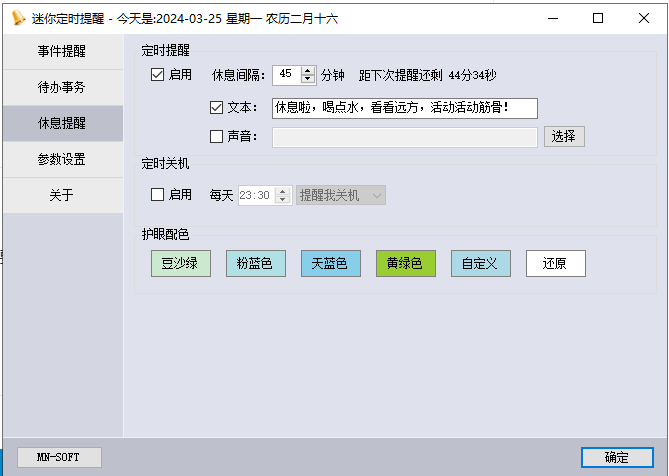Click the app bell icon in title bar
This screenshot has height=476, width=669.
coord(17,17)
